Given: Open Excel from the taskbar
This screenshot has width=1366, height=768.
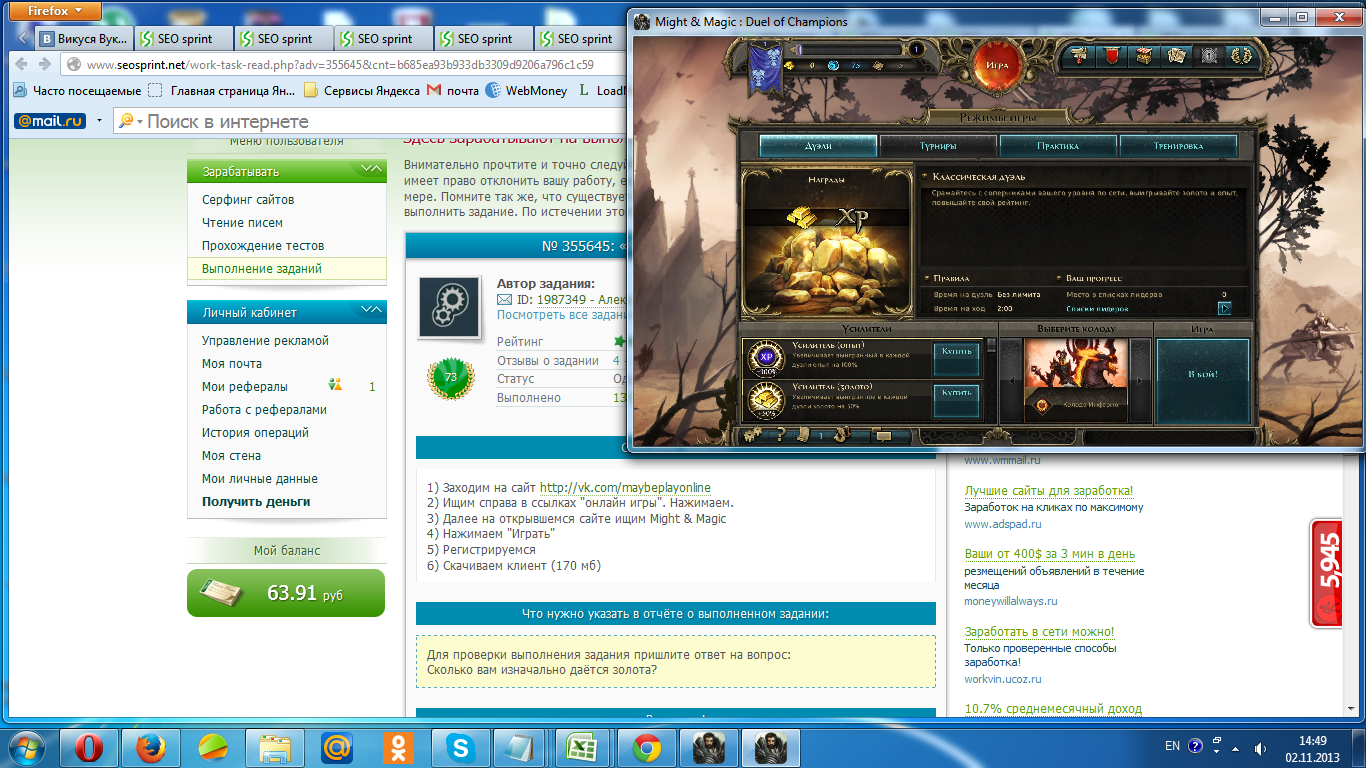Looking at the screenshot, I should (584, 747).
